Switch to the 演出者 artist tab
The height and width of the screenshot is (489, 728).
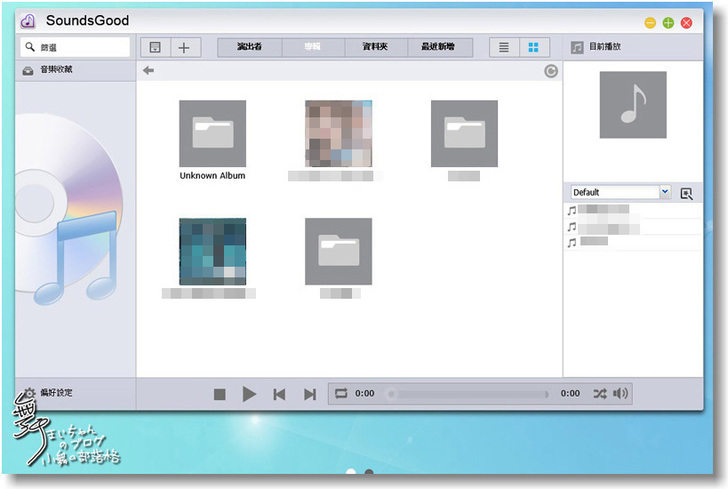pos(250,47)
